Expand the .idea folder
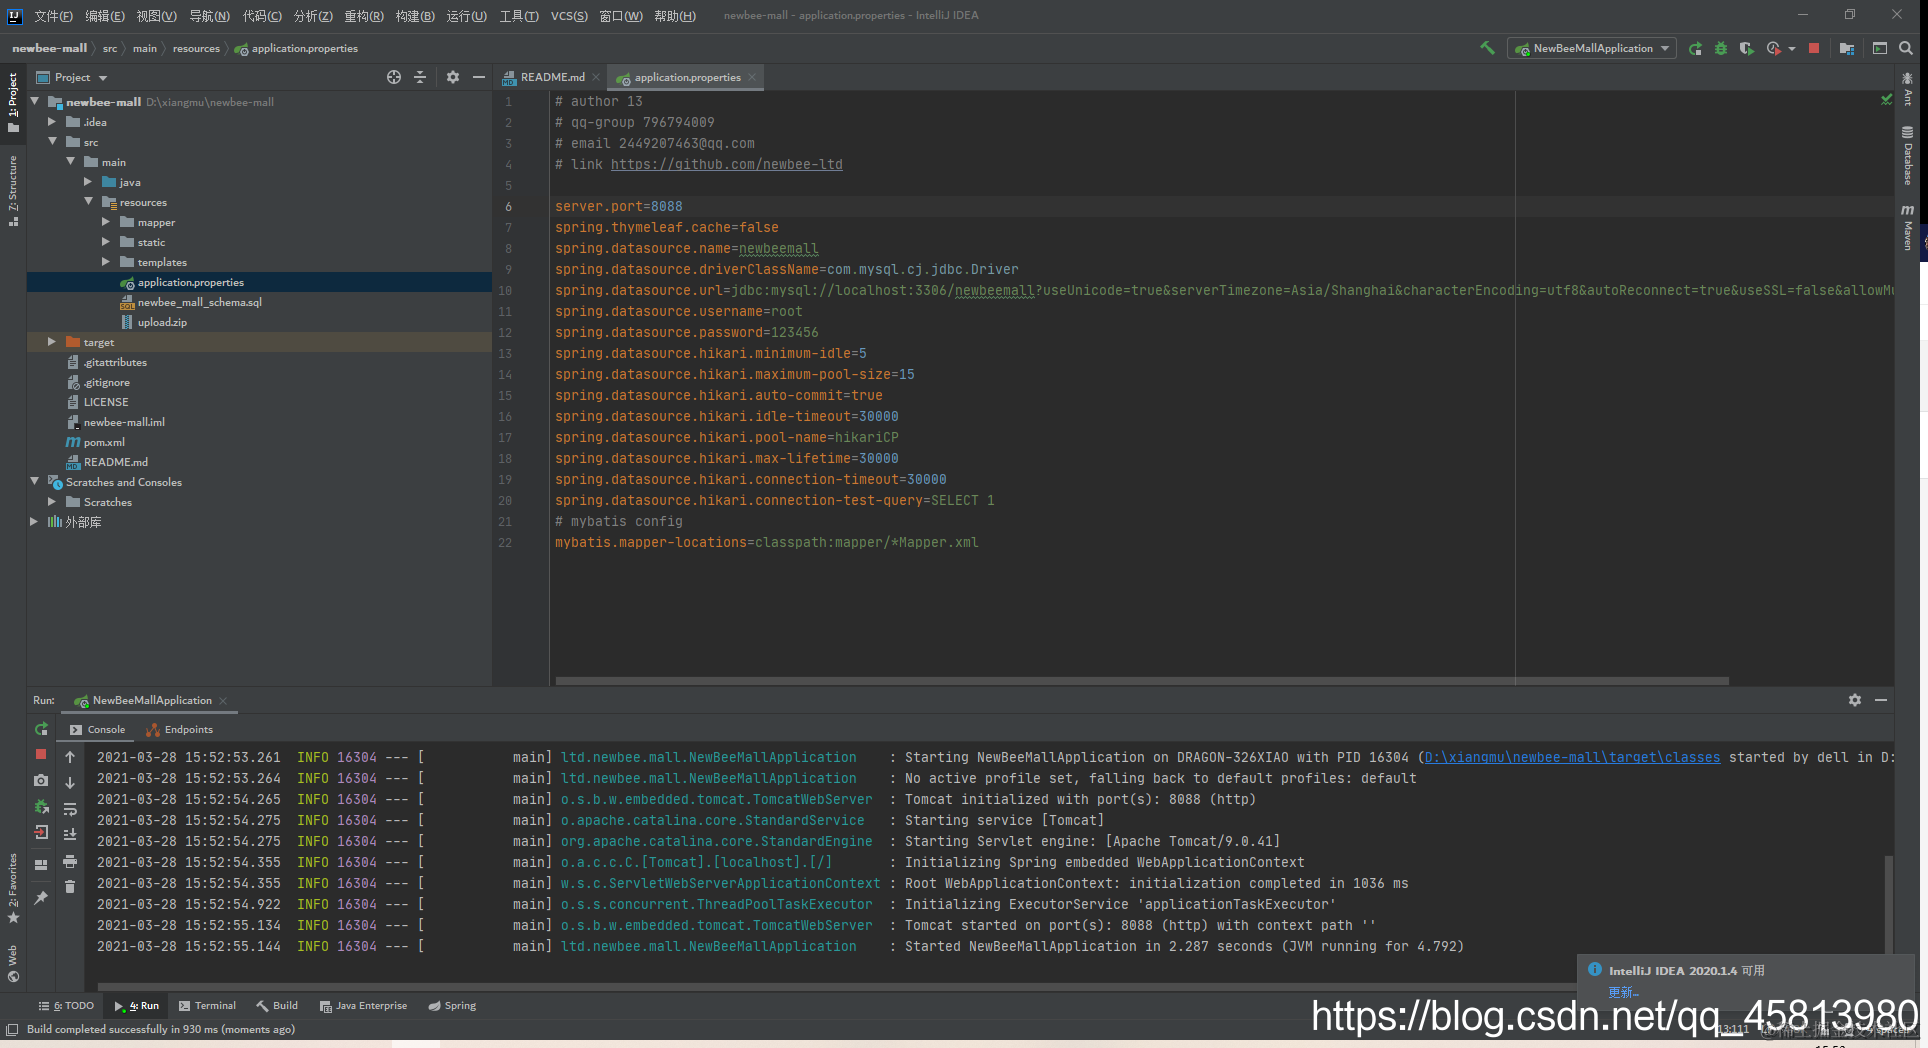 52,121
